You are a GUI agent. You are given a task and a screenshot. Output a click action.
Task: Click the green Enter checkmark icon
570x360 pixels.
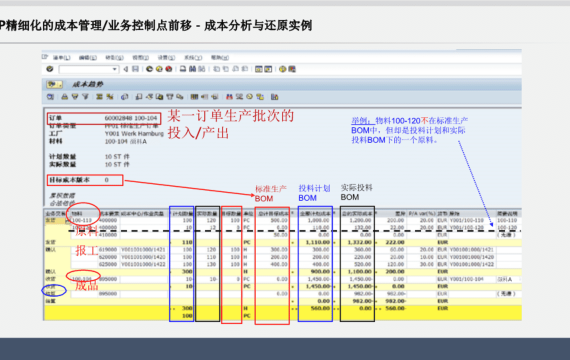click(50, 69)
